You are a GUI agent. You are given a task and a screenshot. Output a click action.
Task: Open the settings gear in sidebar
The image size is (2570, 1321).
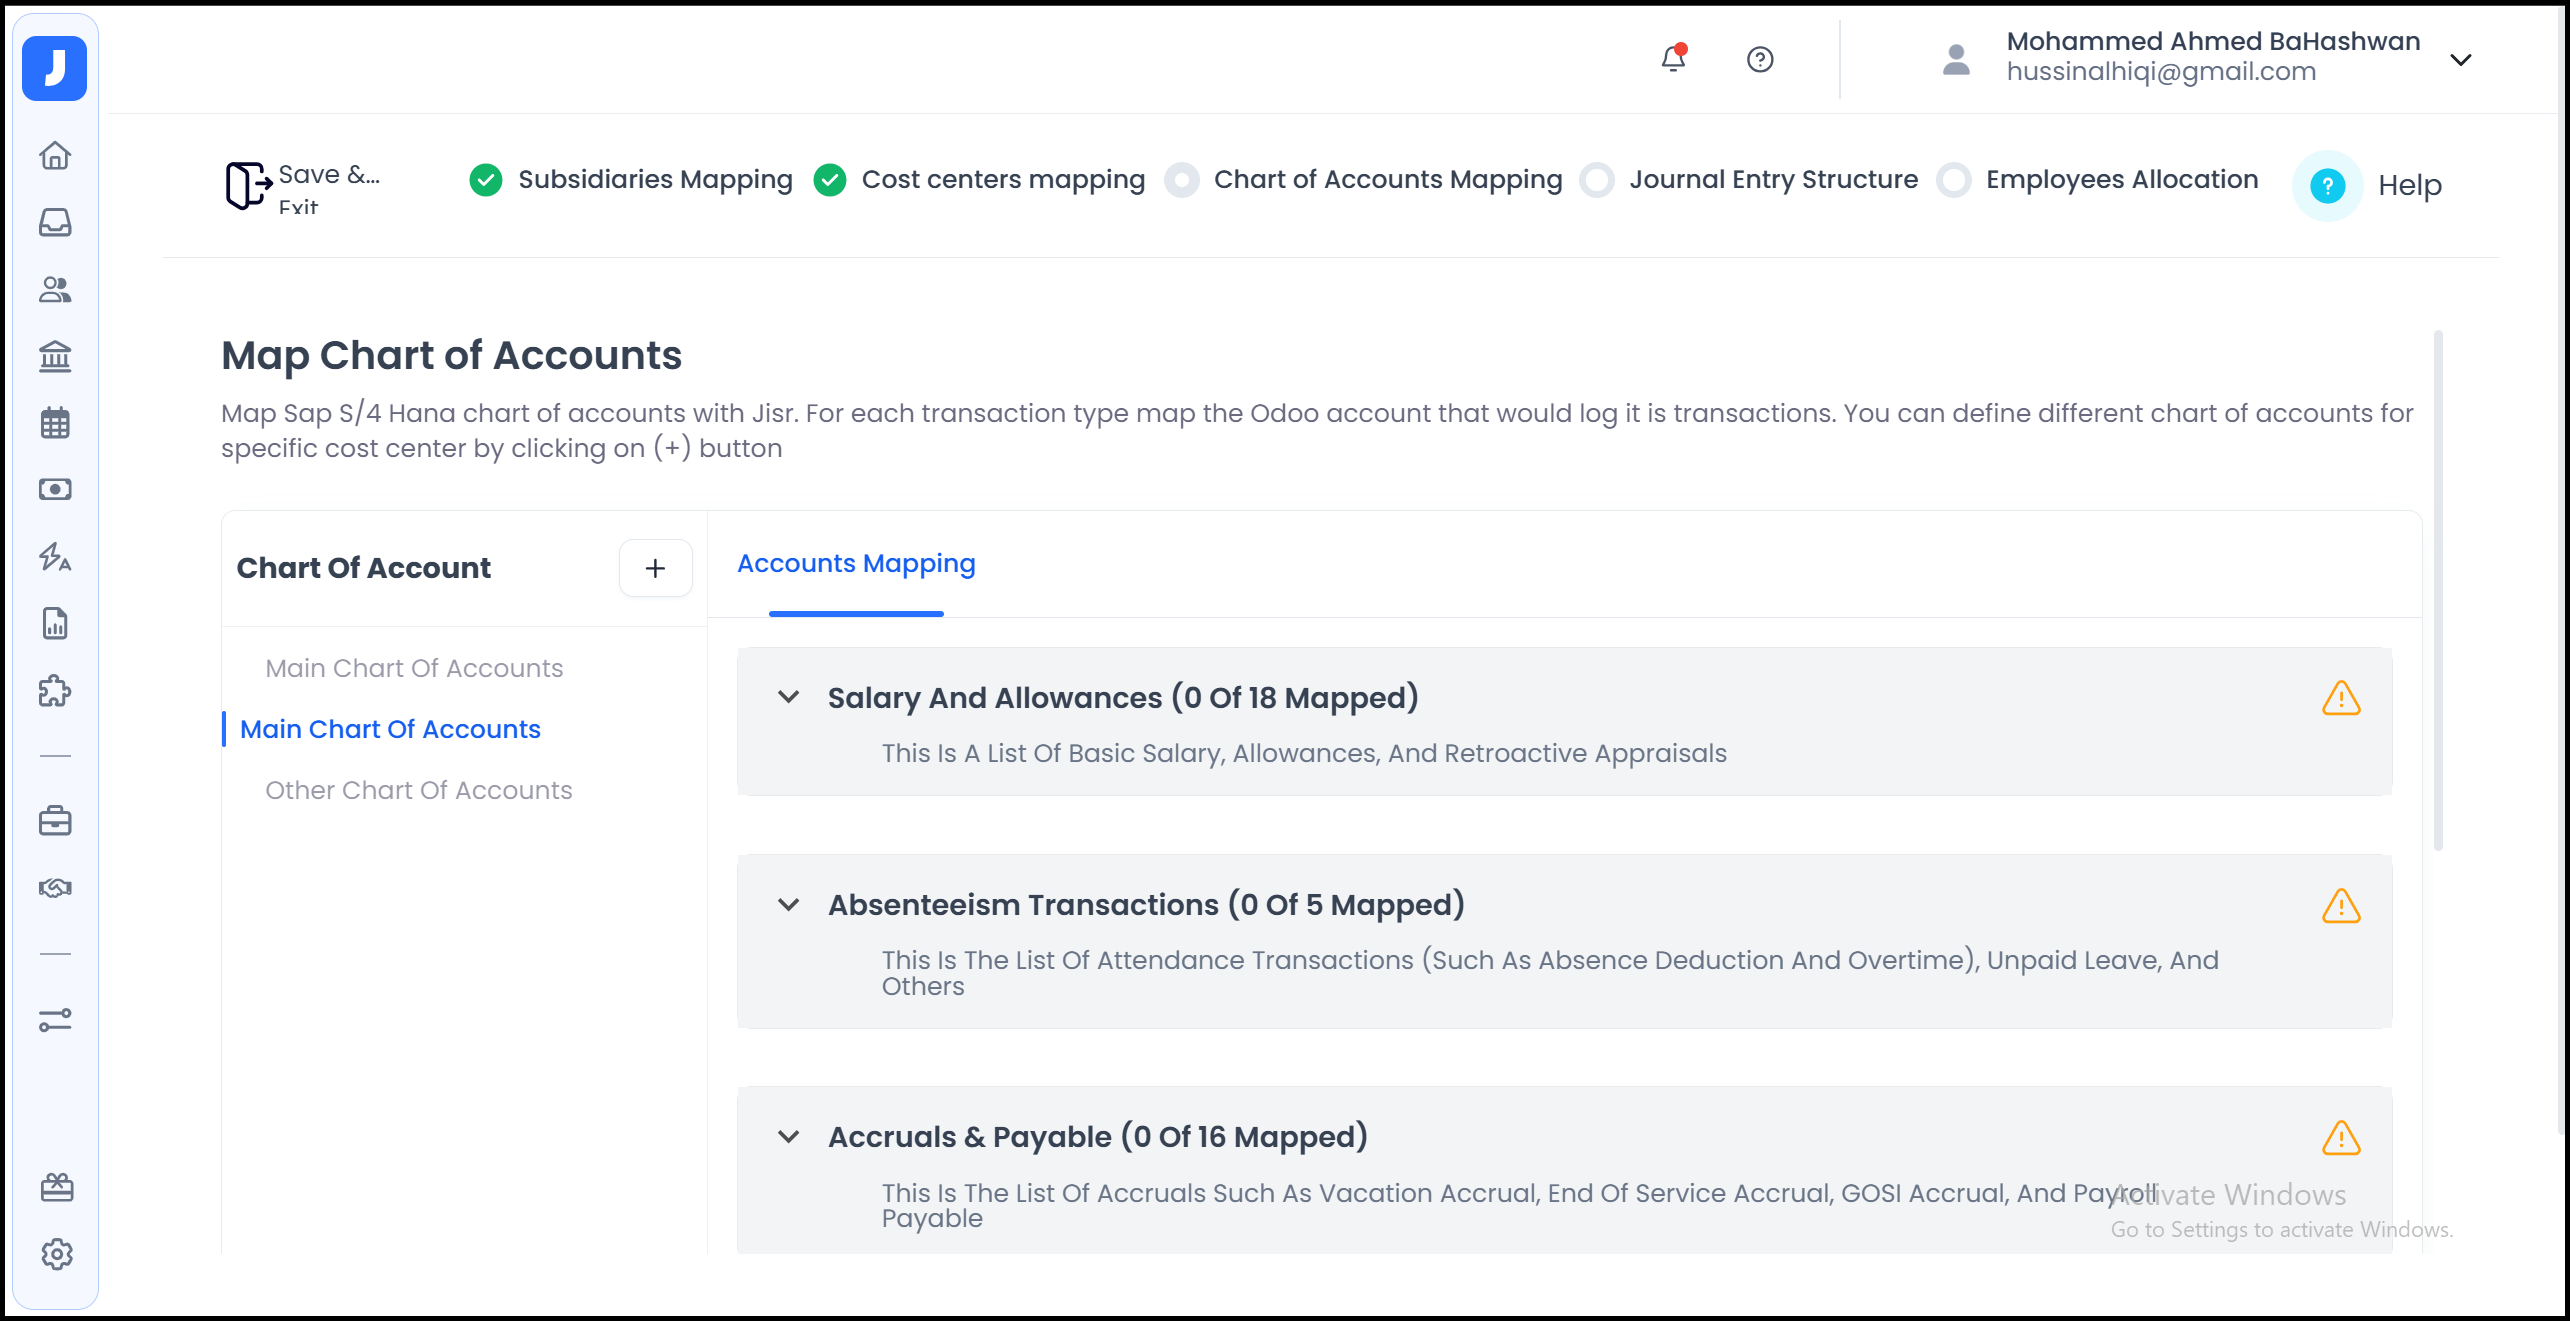pos(57,1254)
